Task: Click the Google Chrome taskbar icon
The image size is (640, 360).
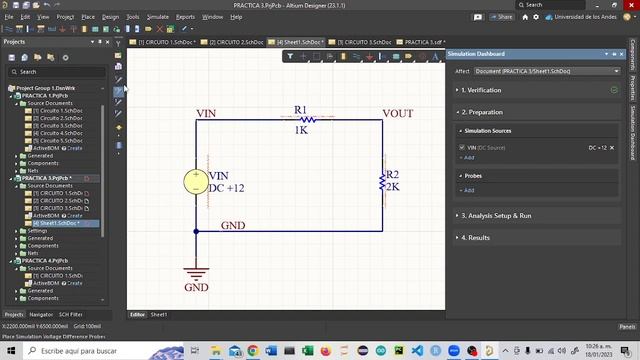Action: point(253,351)
